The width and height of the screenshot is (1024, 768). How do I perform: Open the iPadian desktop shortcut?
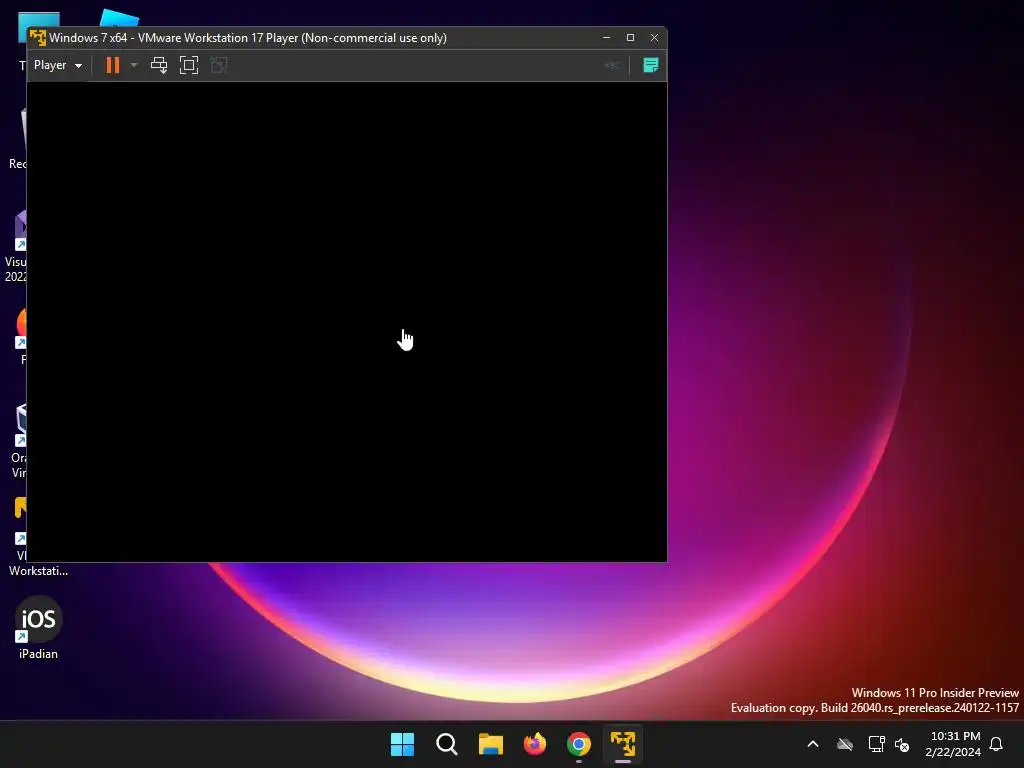39,627
